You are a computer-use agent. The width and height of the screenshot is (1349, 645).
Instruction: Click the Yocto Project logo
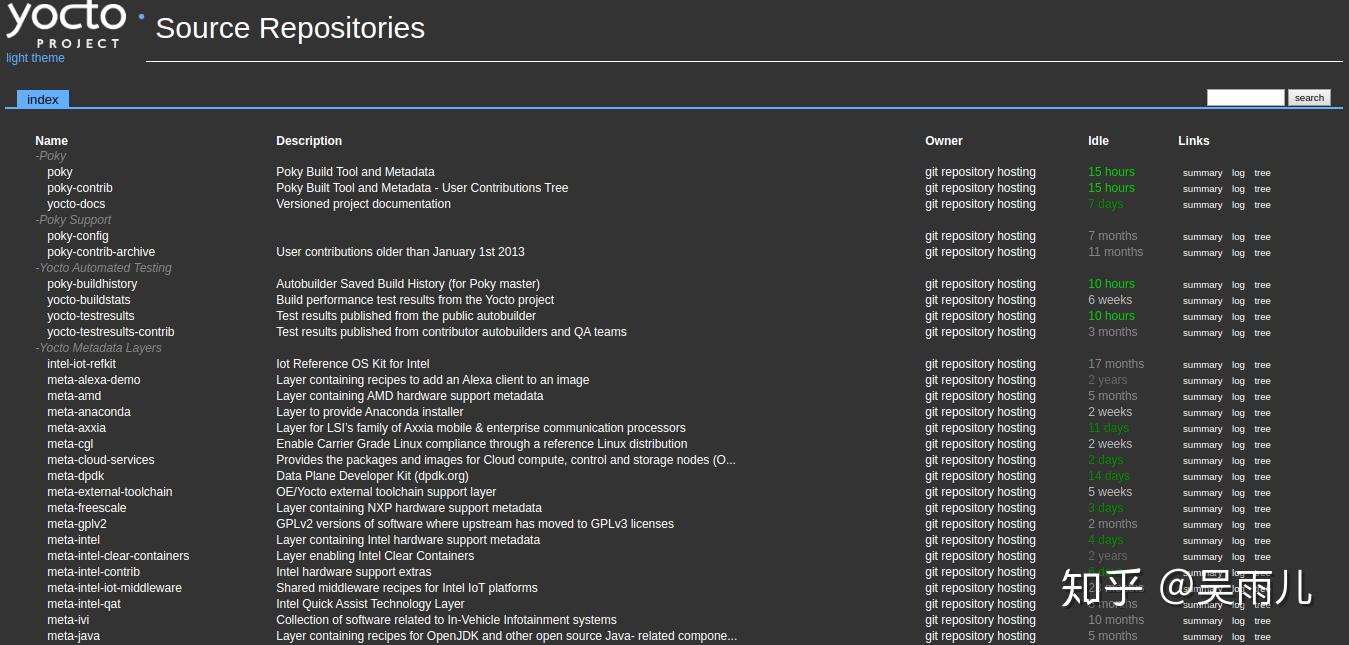[x=66, y=24]
